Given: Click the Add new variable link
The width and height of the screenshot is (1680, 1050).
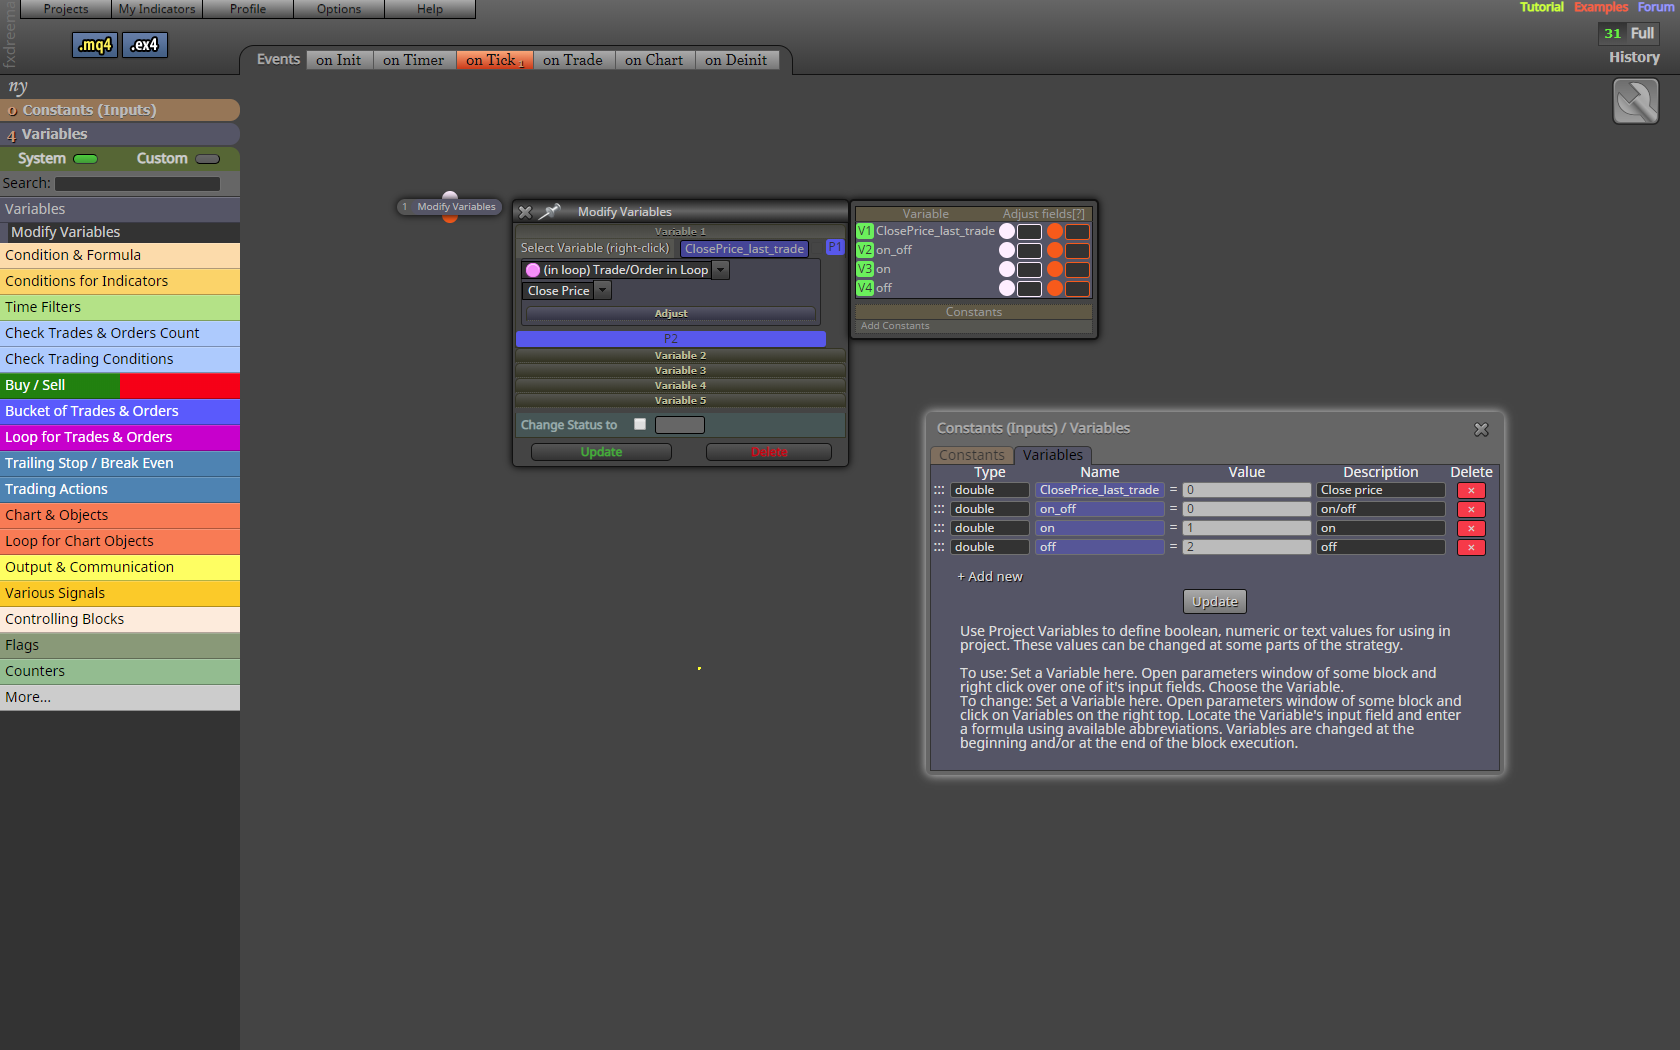Looking at the screenshot, I should (990, 577).
